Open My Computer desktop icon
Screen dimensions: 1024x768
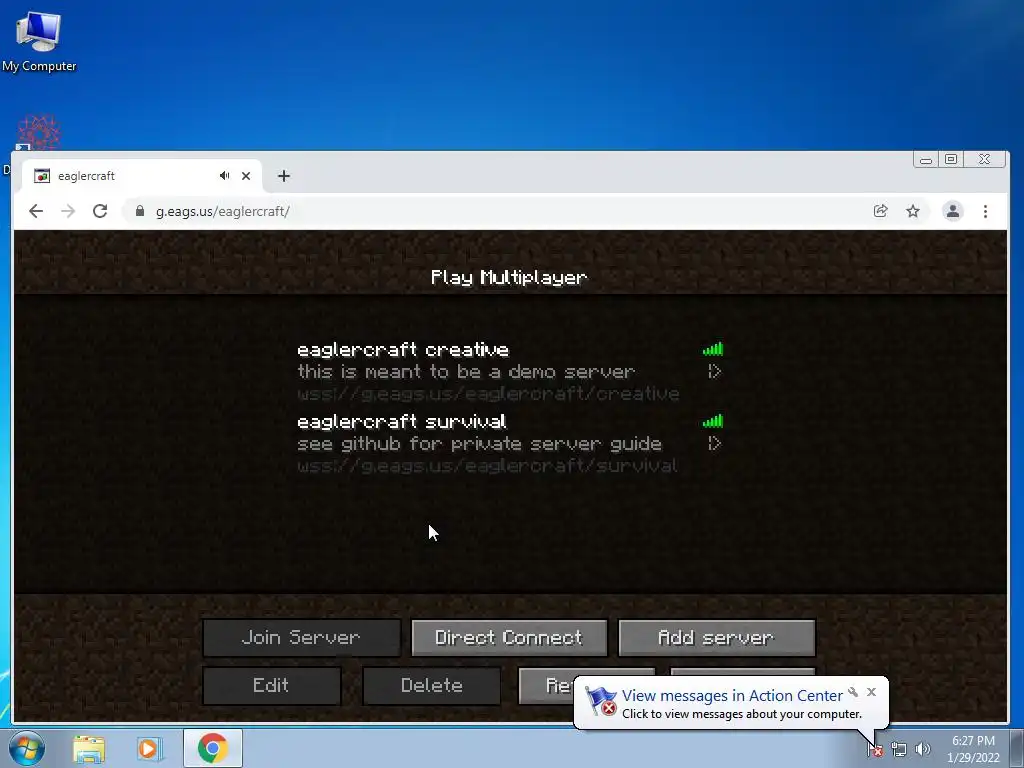[x=39, y=40]
